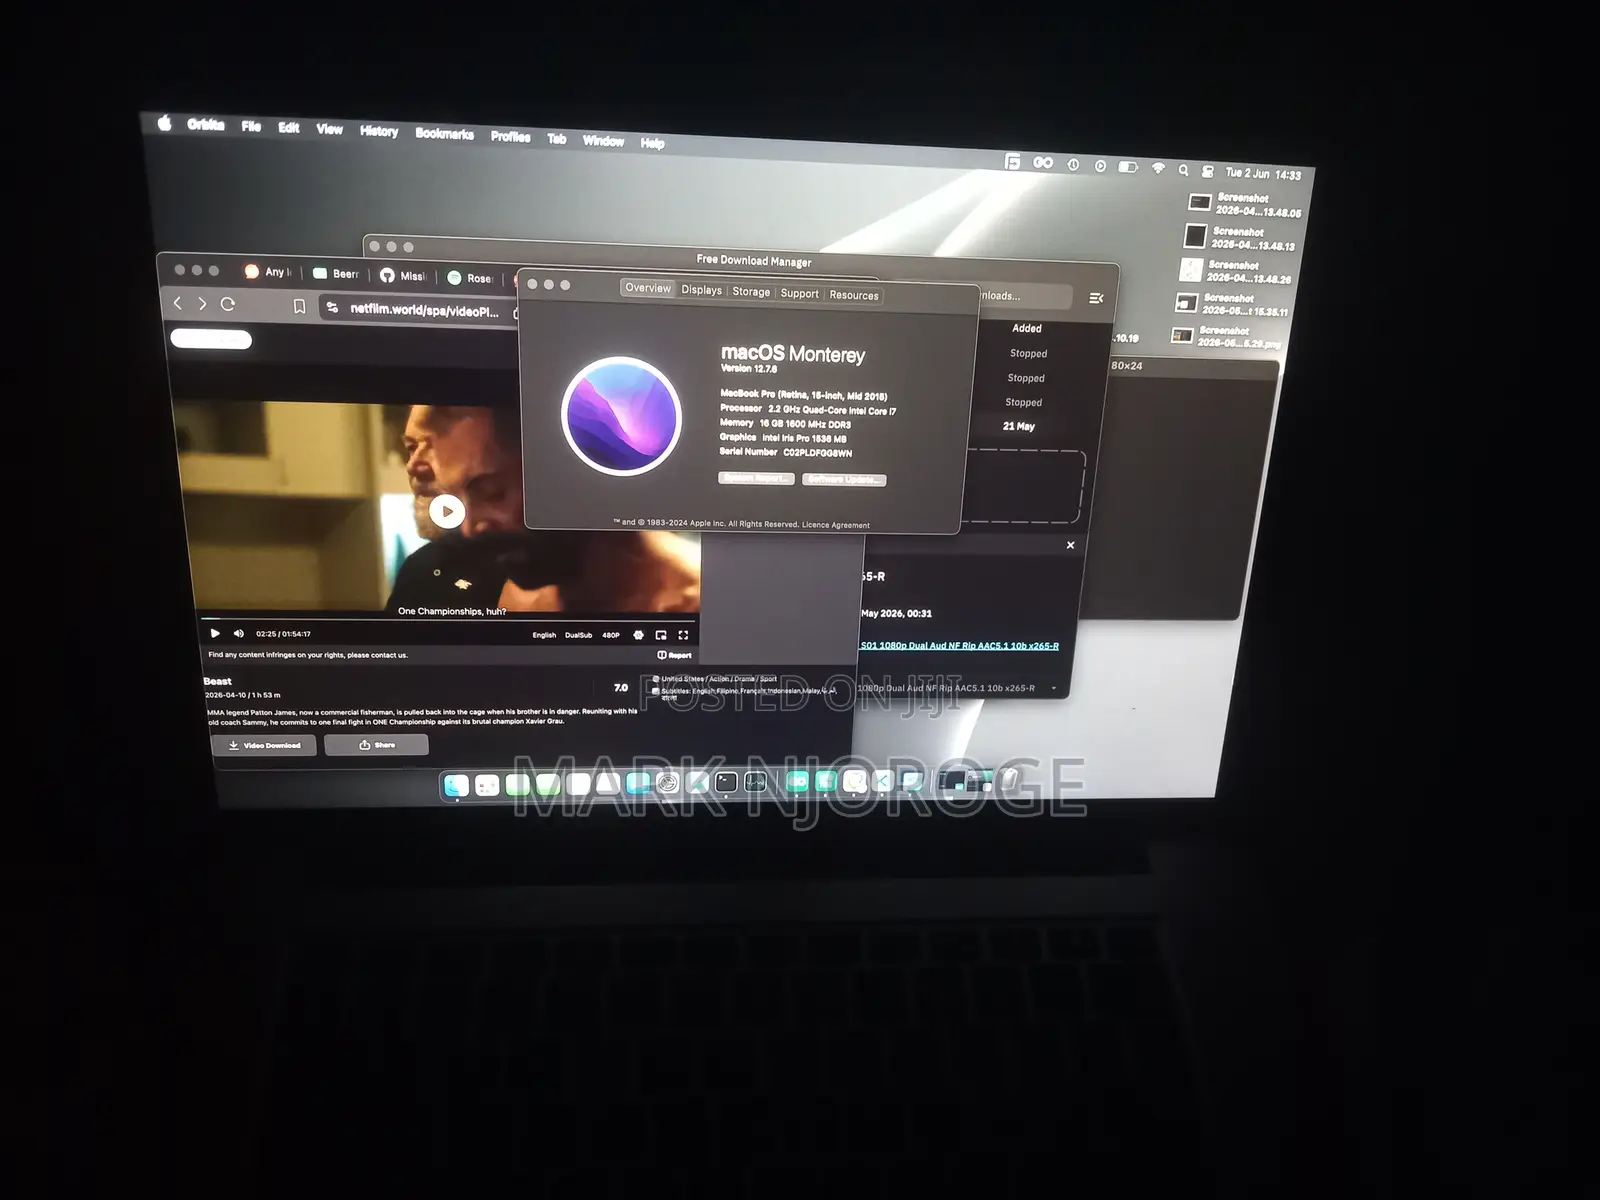The height and width of the screenshot is (1200, 1600).
Task: Click the Added column header
Action: [x=1027, y=328]
